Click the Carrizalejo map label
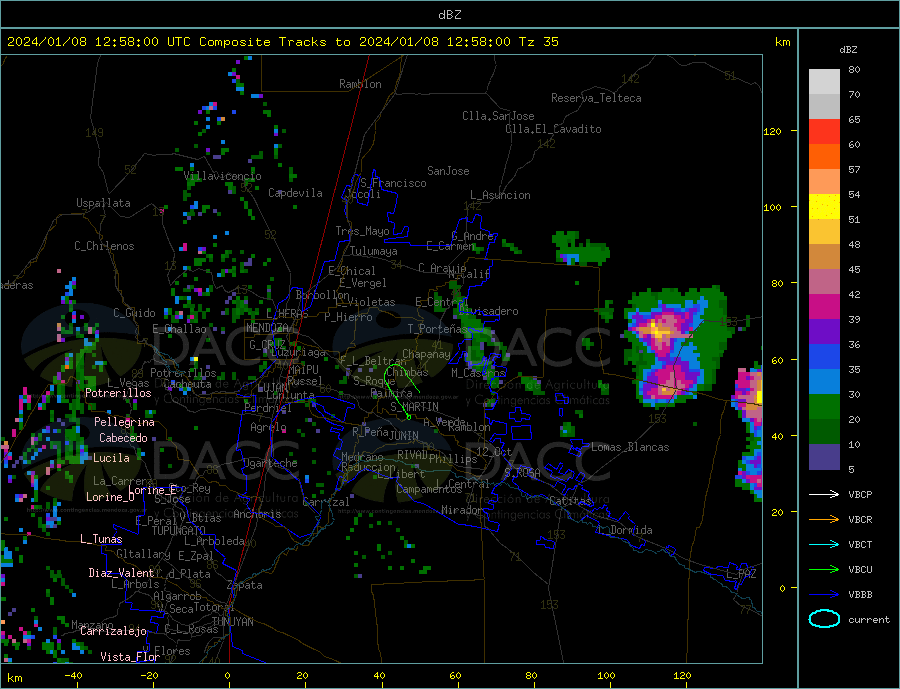Image resolution: width=900 pixels, height=689 pixels. [114, 631]
